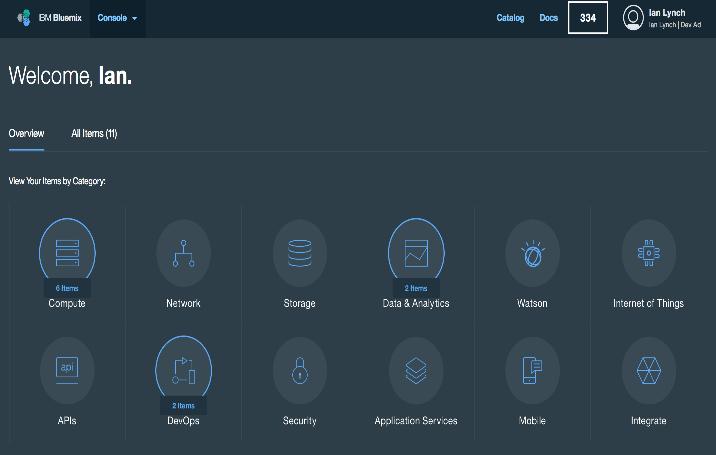Open the Application Services layers icon

tap(416, 370)
